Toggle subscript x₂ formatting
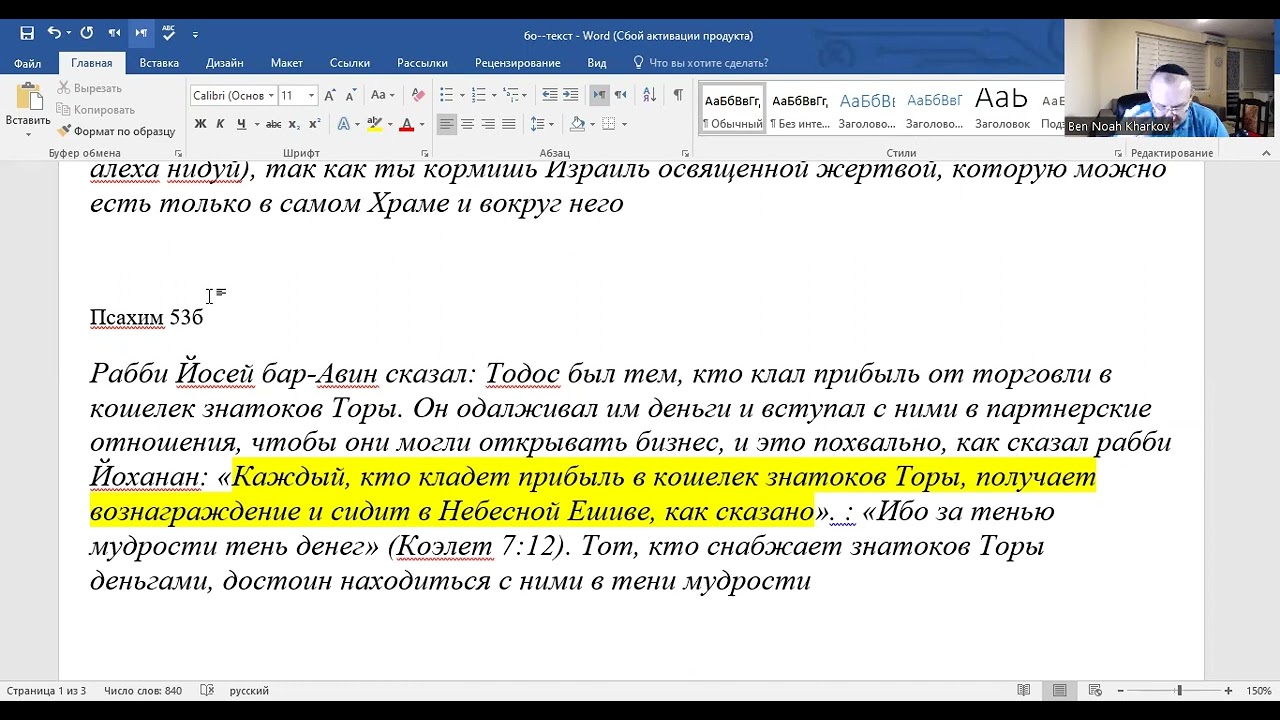The height and width of the screenshot is (720, 1280). tap(294, 124)
